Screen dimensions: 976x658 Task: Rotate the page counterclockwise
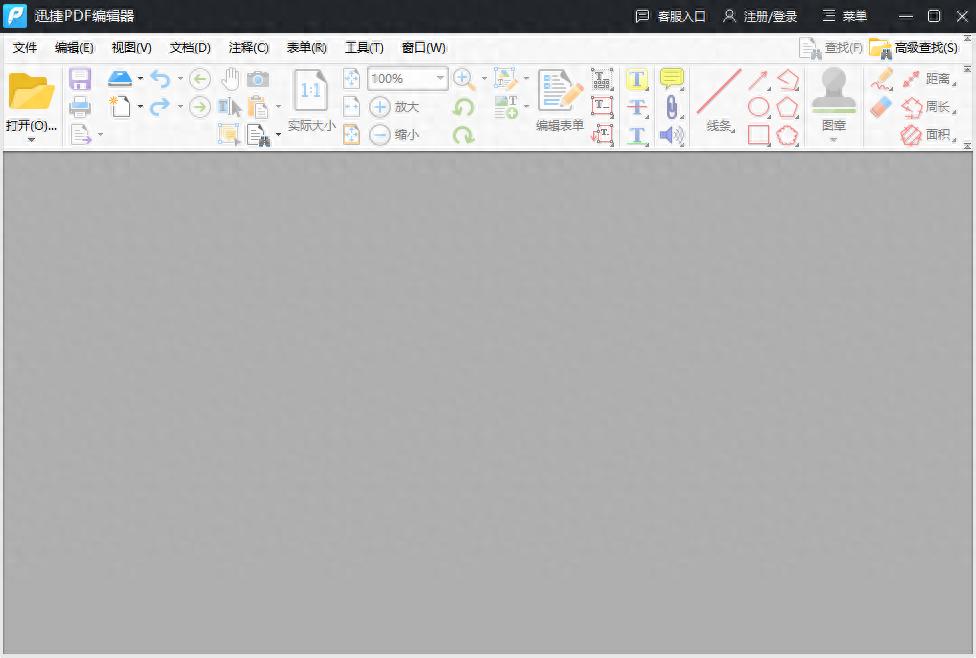465,107
